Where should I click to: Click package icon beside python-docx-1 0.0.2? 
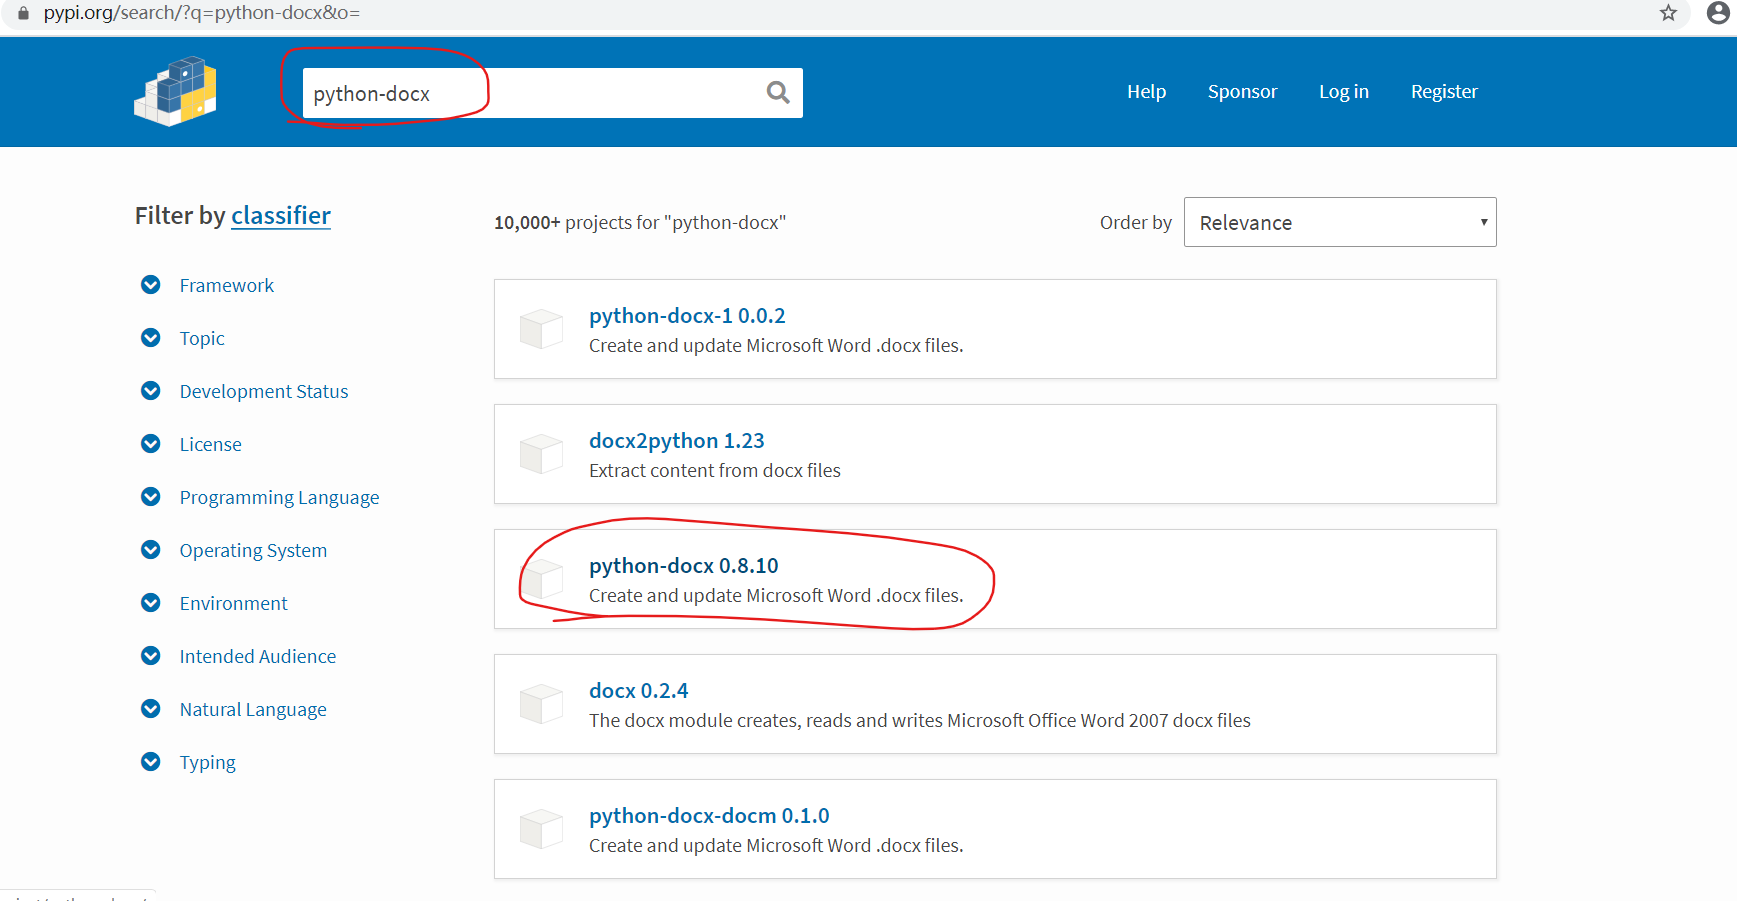[542, 329]
